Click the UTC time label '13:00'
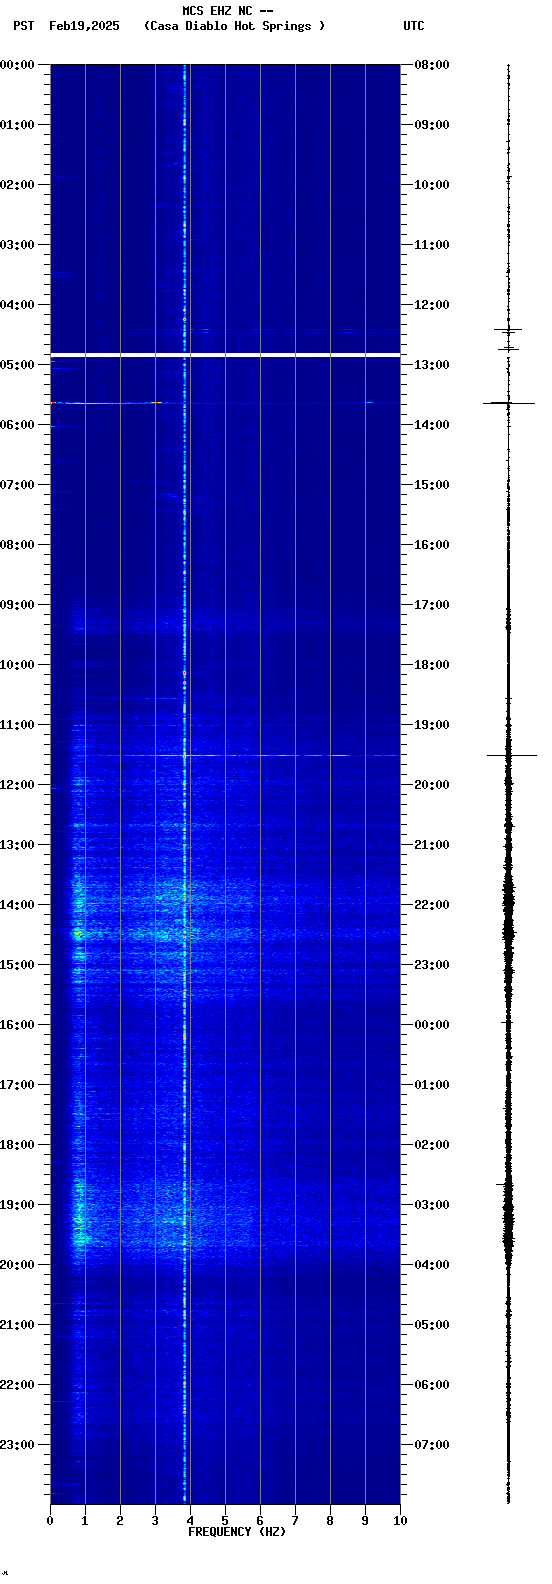The height and width of the screenshot is (1584, 552). tap(432, 365)
